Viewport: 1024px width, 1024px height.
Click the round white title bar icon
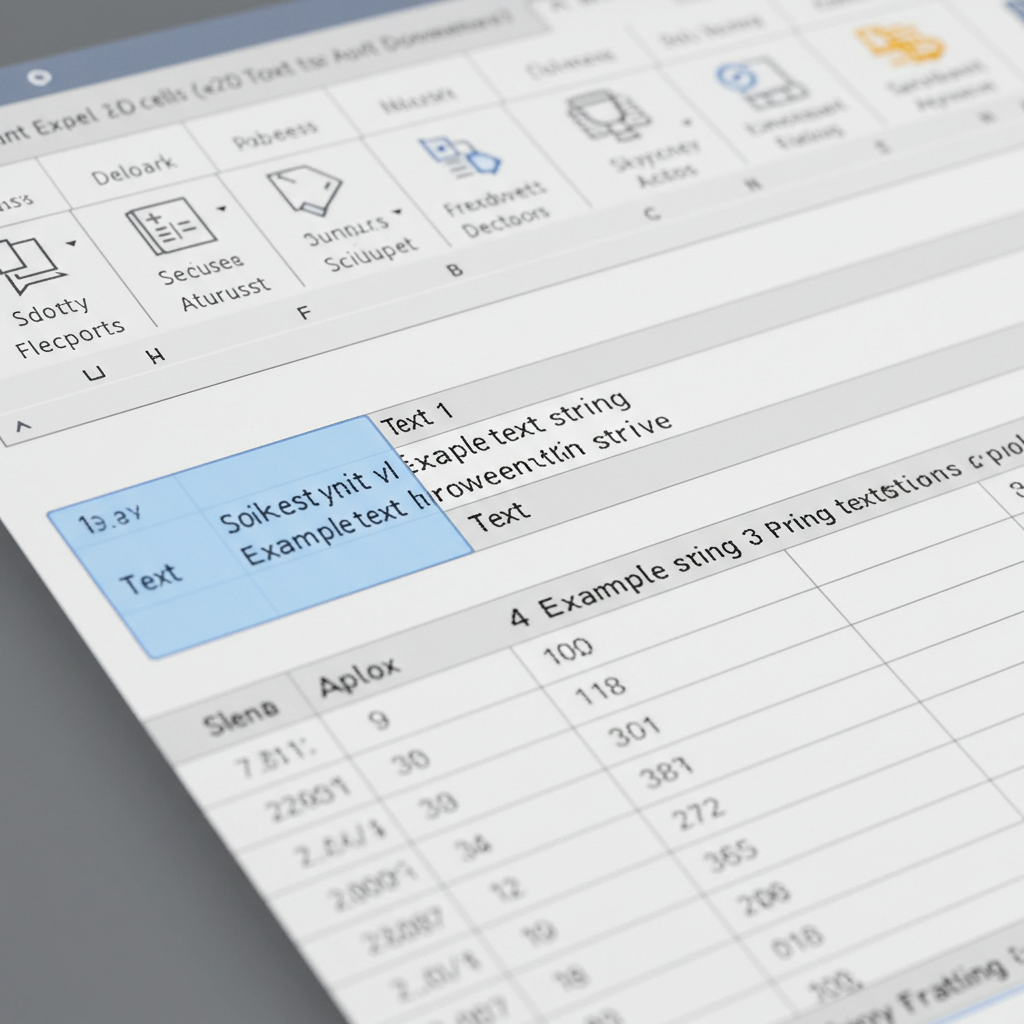coord(39,78)
